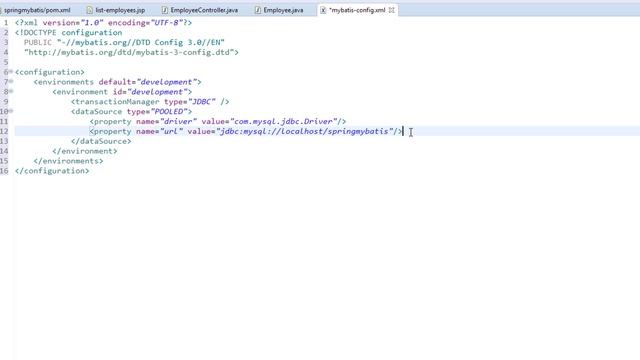Collapse the dataSource element fold marker
The width and height of the screenshot is (640, 360).
pyautogui.click(x=11, y=111)
